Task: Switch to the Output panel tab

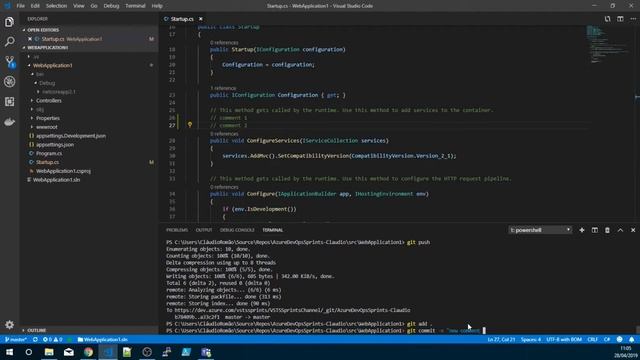Action: (204, 230)
